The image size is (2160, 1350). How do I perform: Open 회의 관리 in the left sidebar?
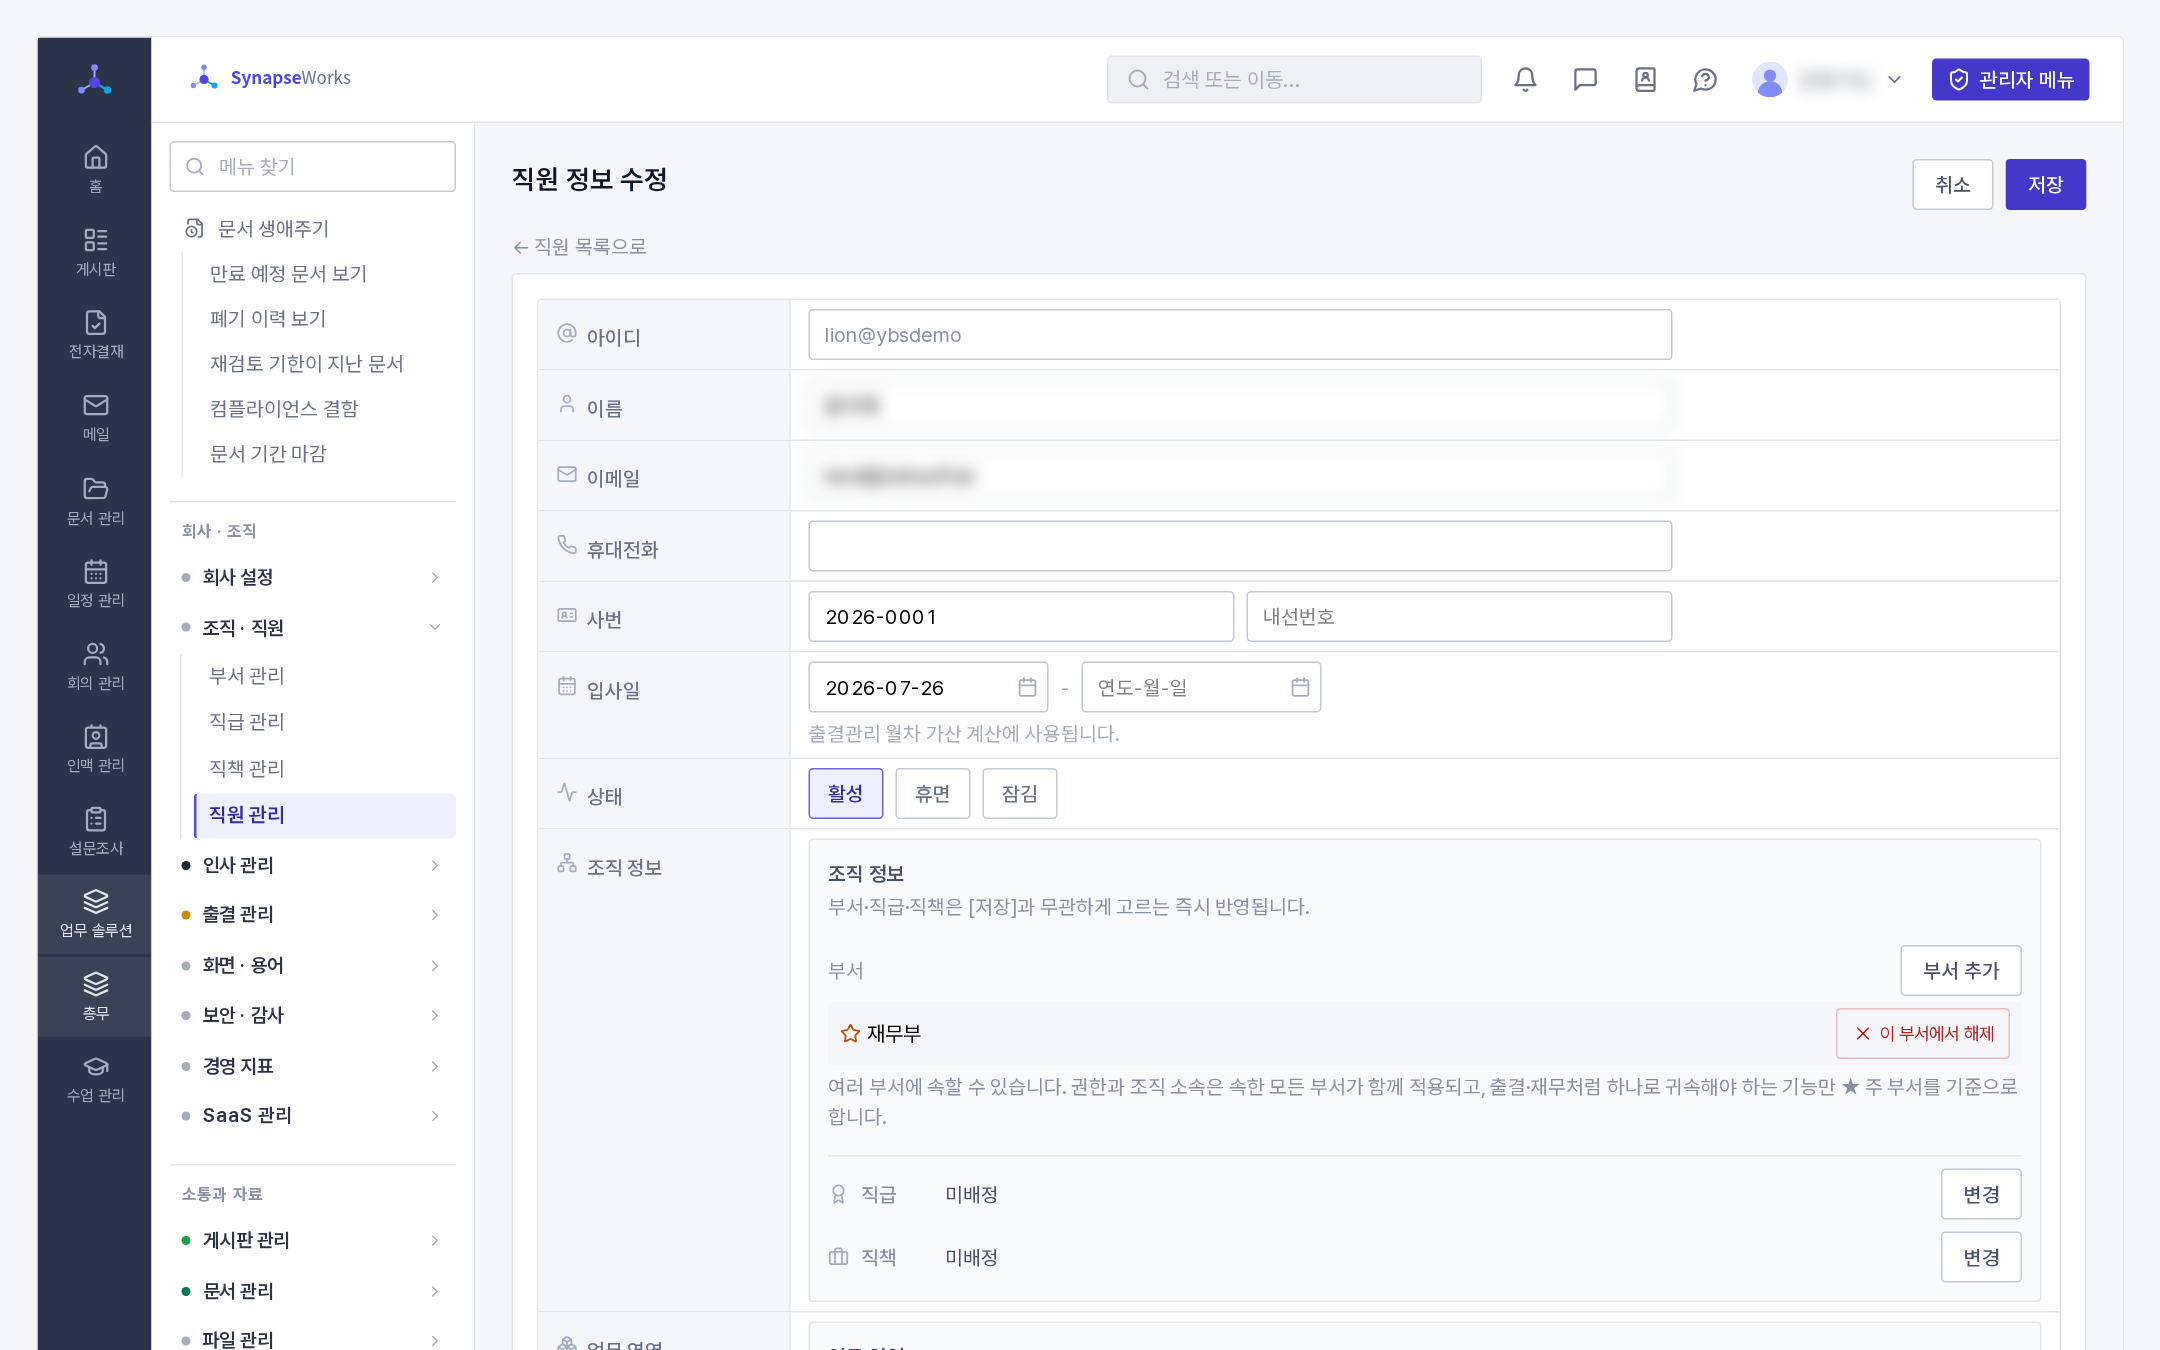pos(95,666)
